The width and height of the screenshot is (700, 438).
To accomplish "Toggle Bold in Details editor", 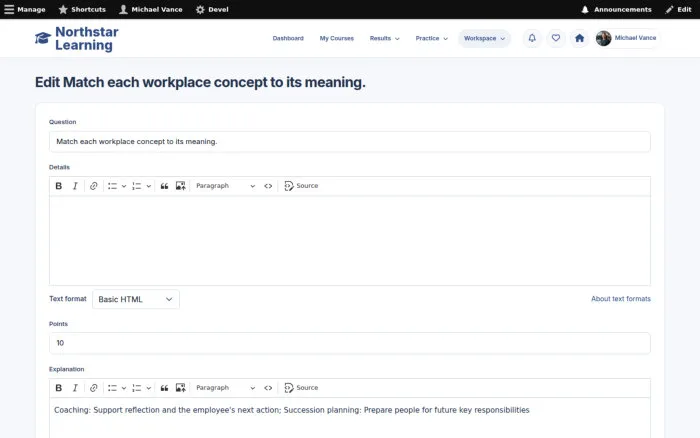I will (58, 186).
